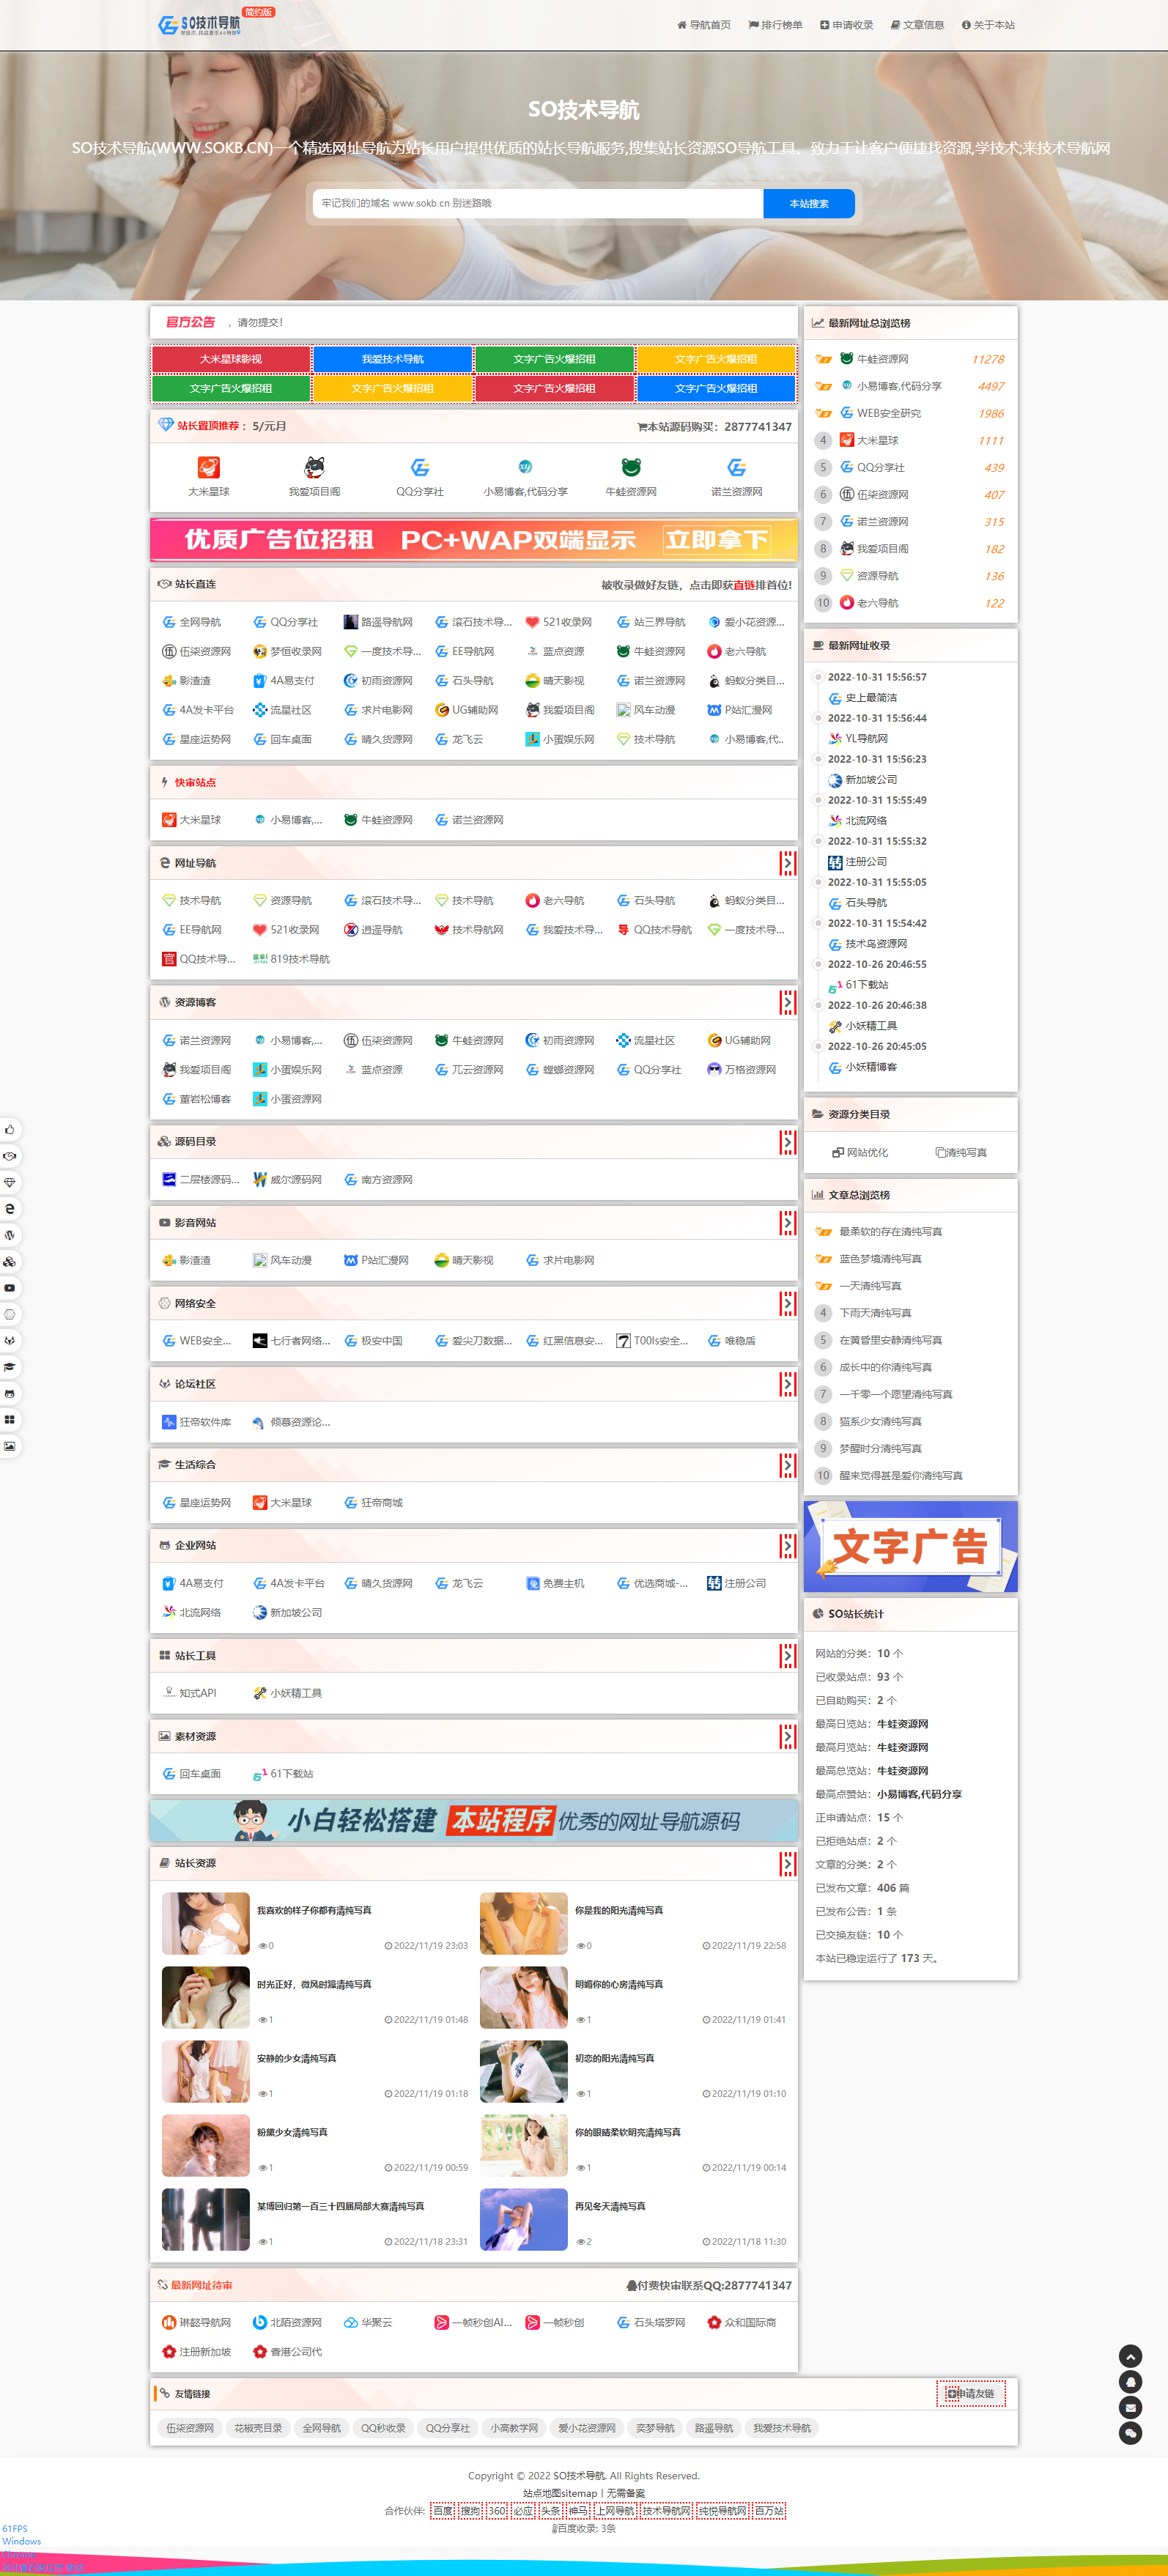Click the graduation cap sidebar icon
The width and height of the screenshot is (1168, 2576).
point(9,1367)
